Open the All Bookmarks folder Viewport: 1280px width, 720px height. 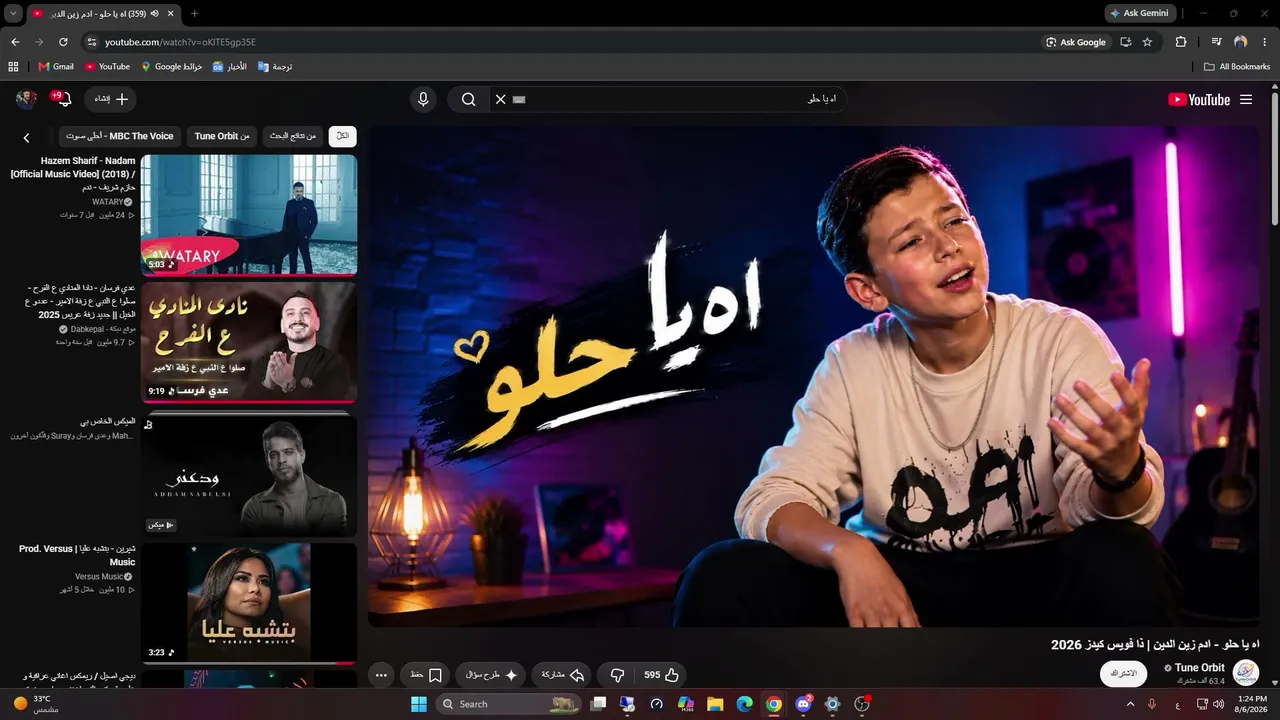[1237, 66]
